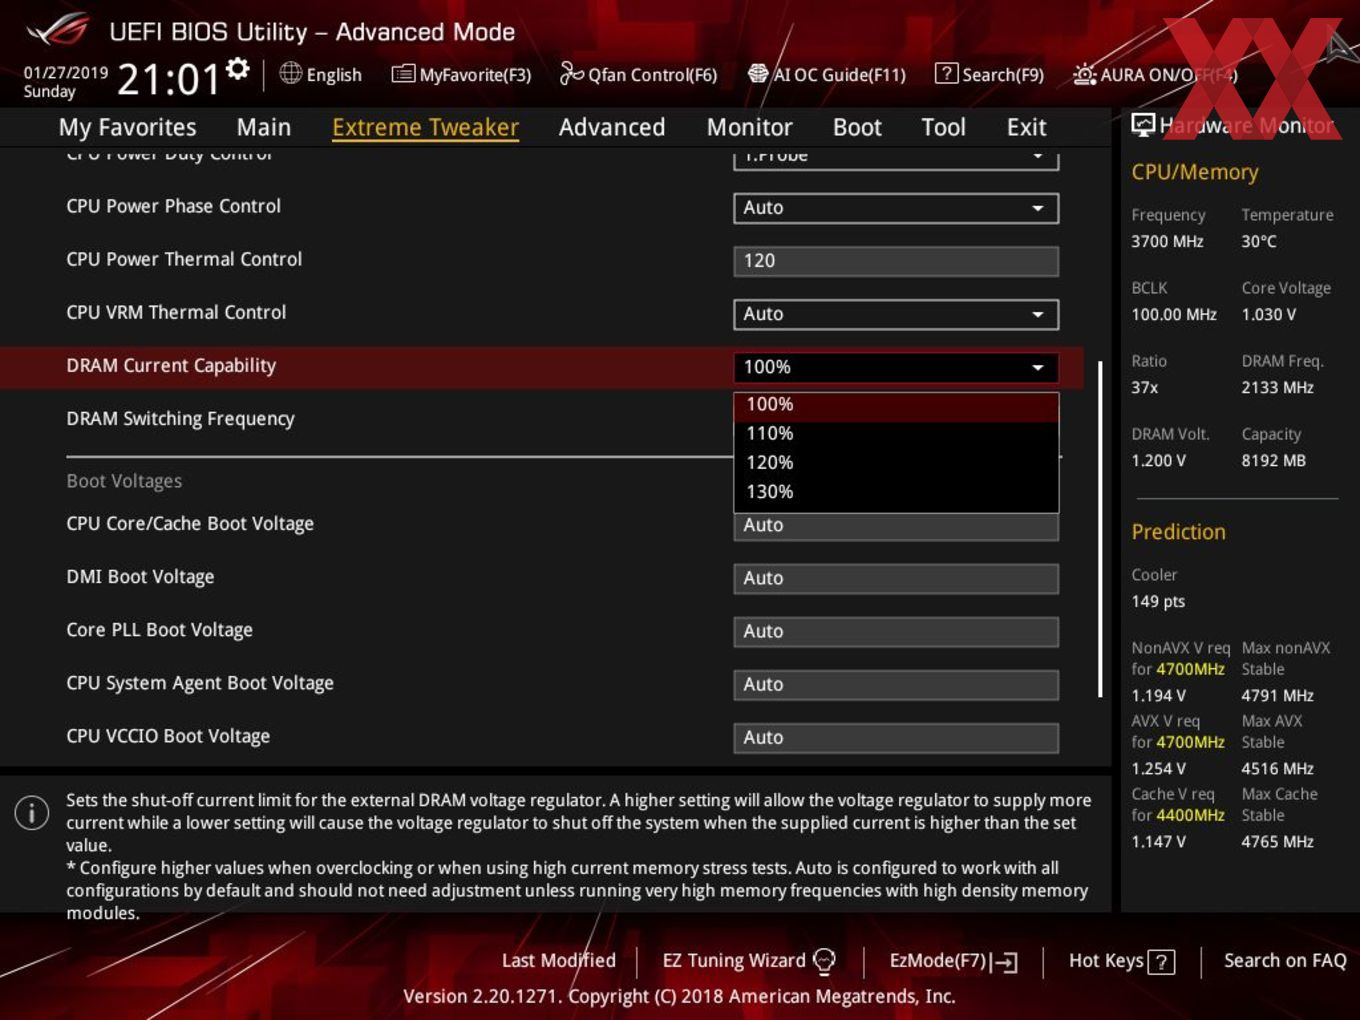Image resolution: width=1360 pixels, height=1020 pixels.
Task: Choose 100% from the dropdown list
Action: pyautogui.click(x=896, y=405)
